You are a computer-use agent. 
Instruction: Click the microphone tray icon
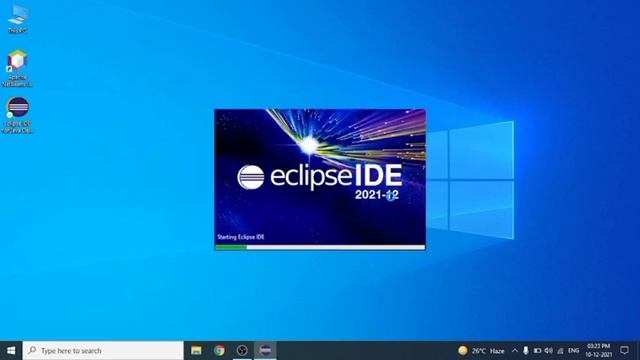[526, 351]
